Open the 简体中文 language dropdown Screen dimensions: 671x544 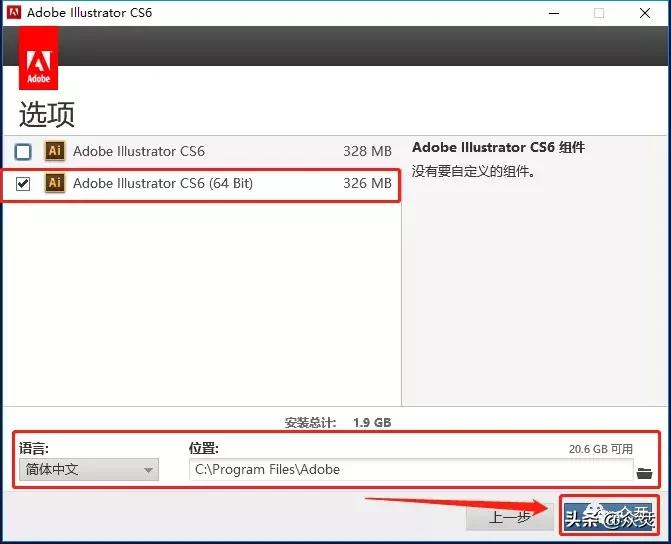89,470
